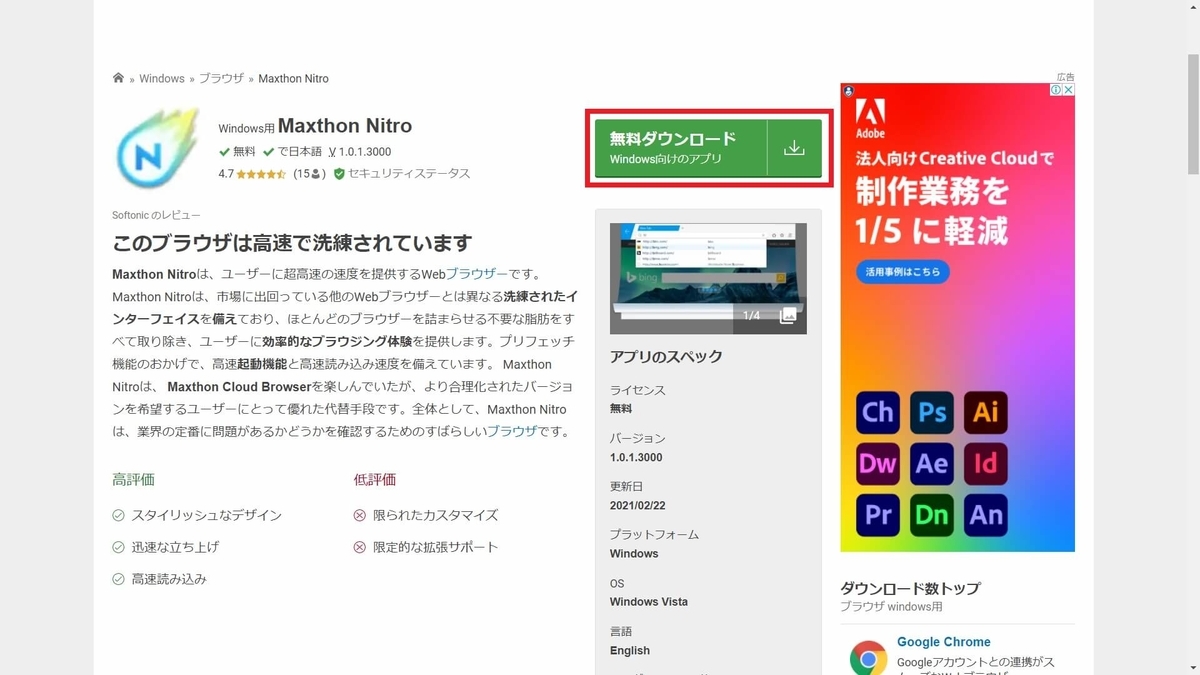
Task: Click the Dw Dreamweaver icon in ad
Action: click(x=878, y=463)
